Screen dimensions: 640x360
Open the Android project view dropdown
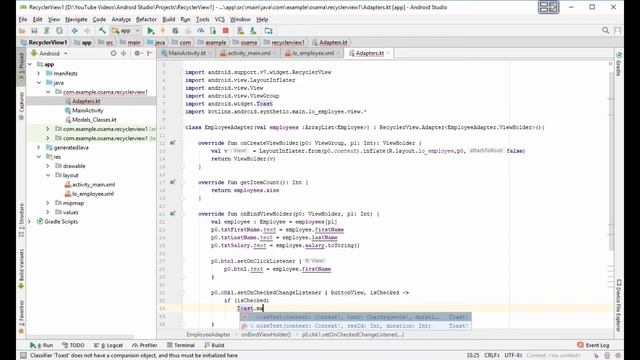coord(49,53)
